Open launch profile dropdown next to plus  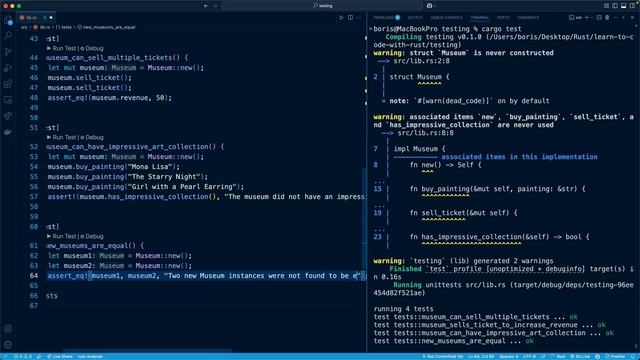[592, 18]
